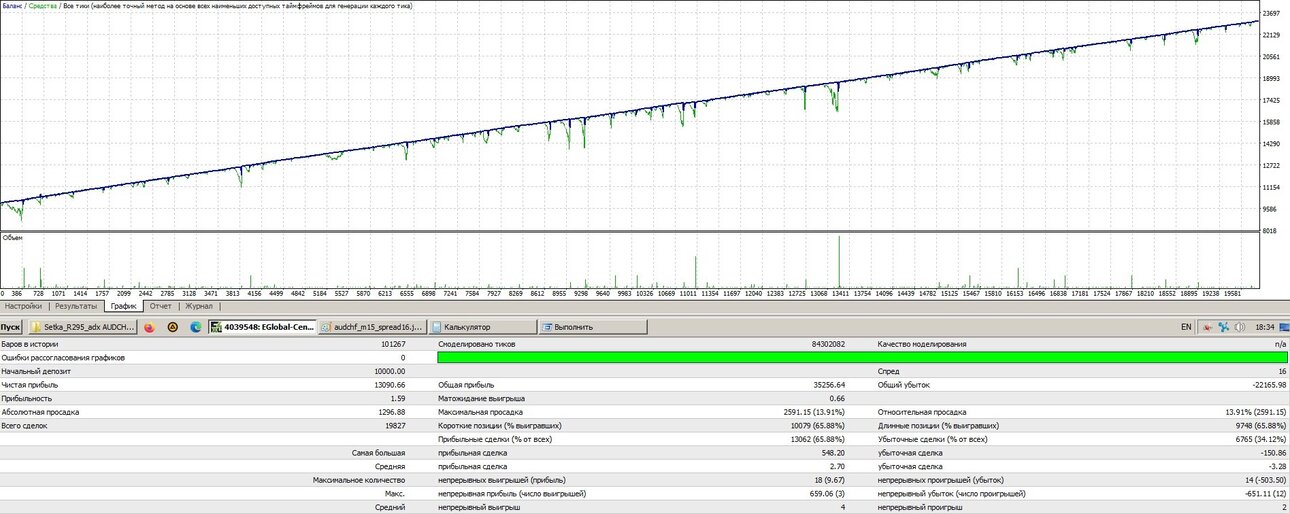
Task: Select the Общая прибыль value 35256.64
Action: pyautogui.click(x=826, y=384)
